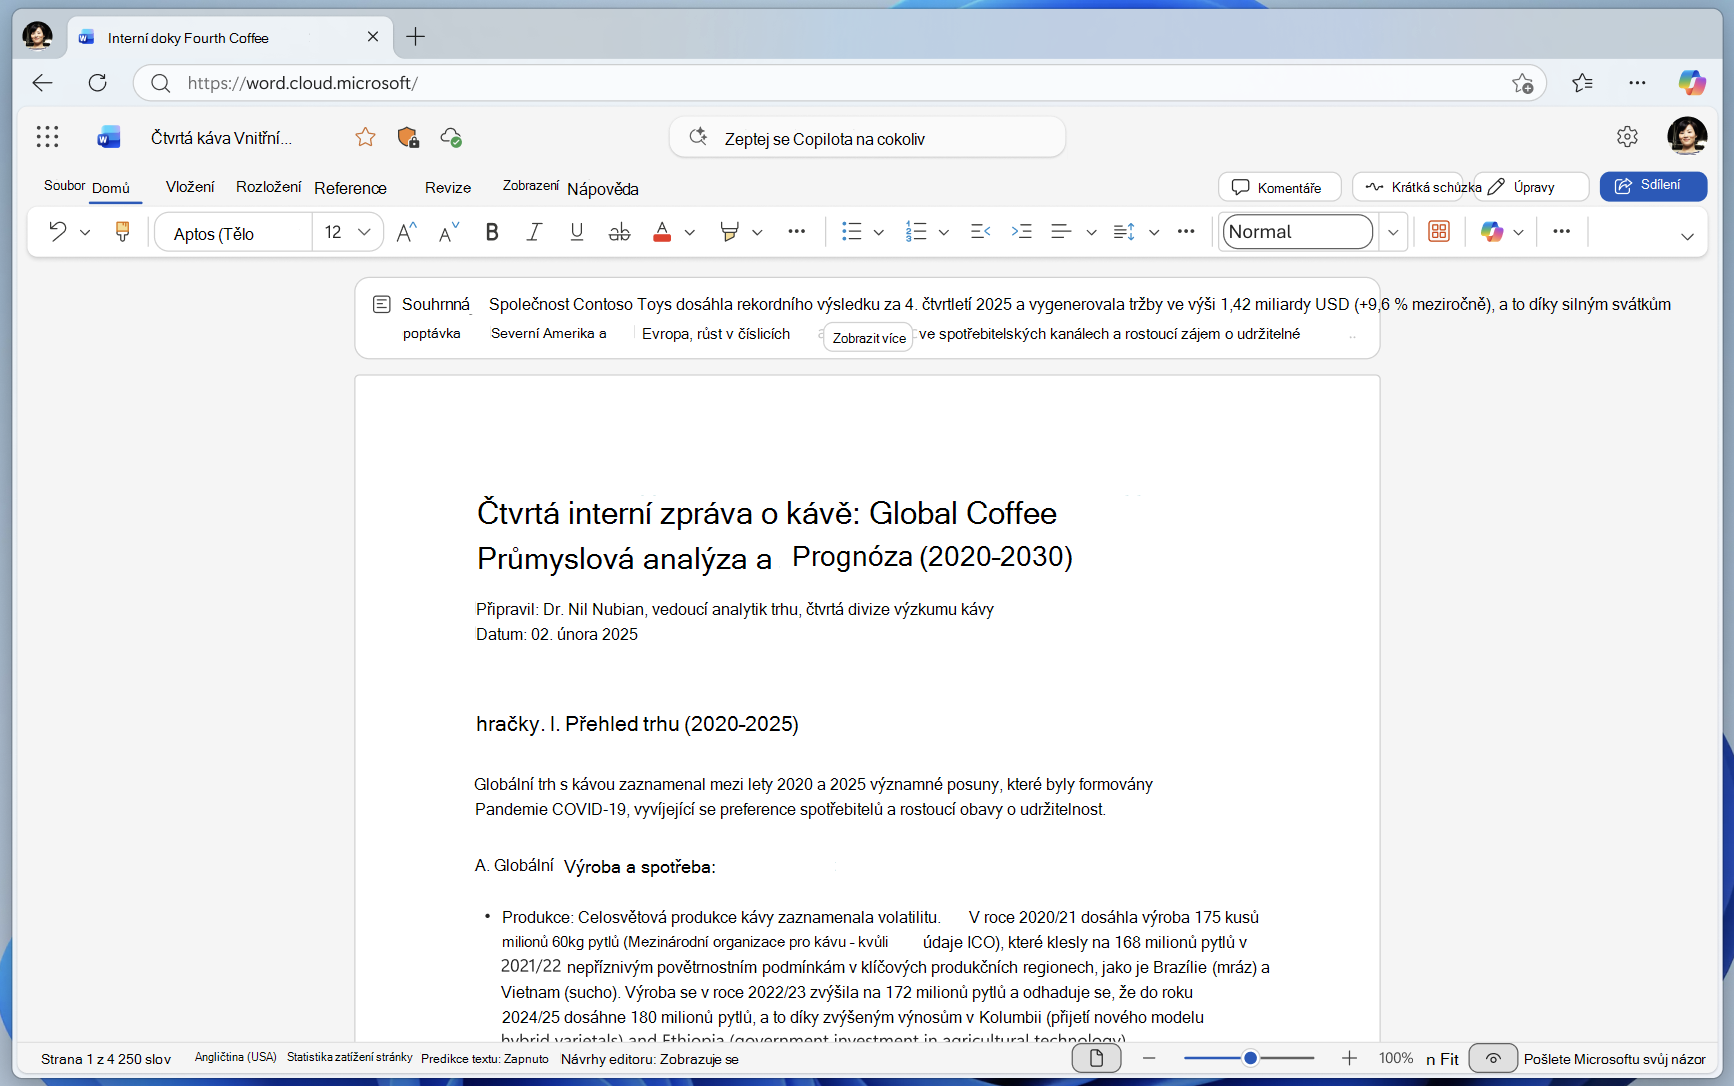Image resolution: width=1734 pixels, height=1086 pixels.
Task: Expand numbering style dropdown
Action: click(944, 232)
